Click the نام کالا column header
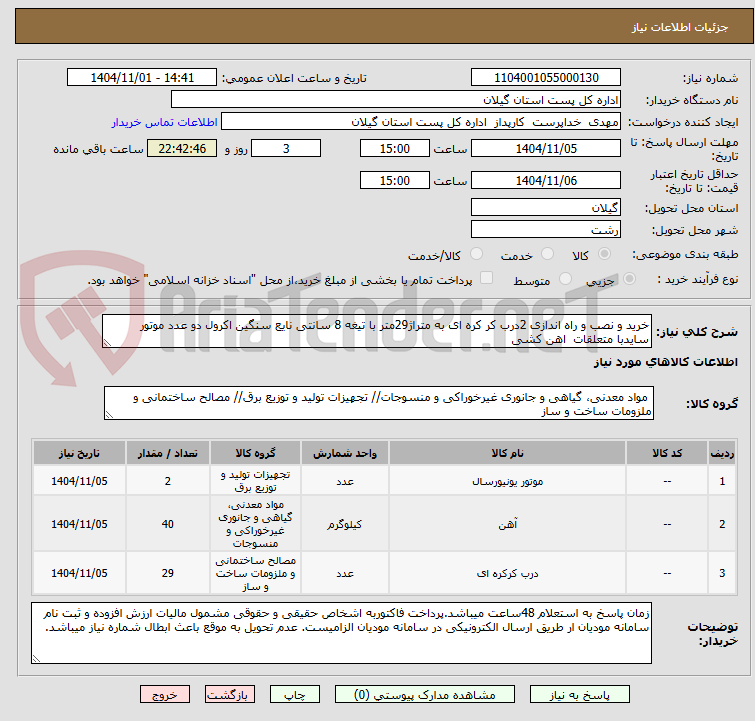This screenshot has height=721, width=755. [x=507, y=453]
